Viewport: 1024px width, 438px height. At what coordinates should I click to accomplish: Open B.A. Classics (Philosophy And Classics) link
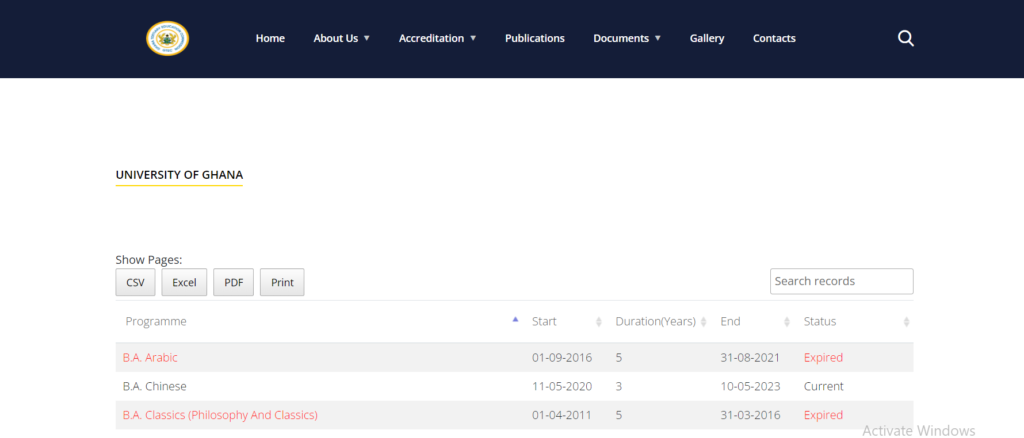pos(220,415)
